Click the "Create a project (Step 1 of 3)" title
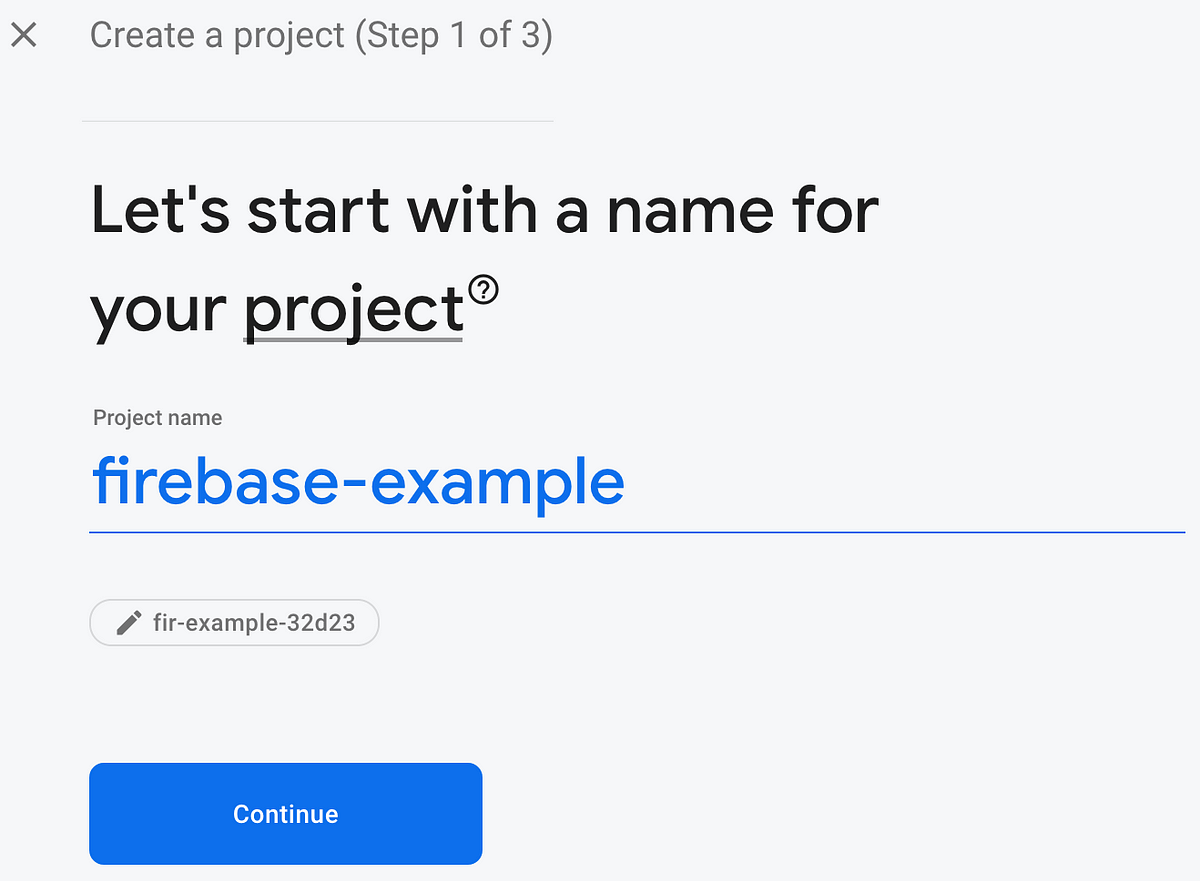 coord(321,36)
